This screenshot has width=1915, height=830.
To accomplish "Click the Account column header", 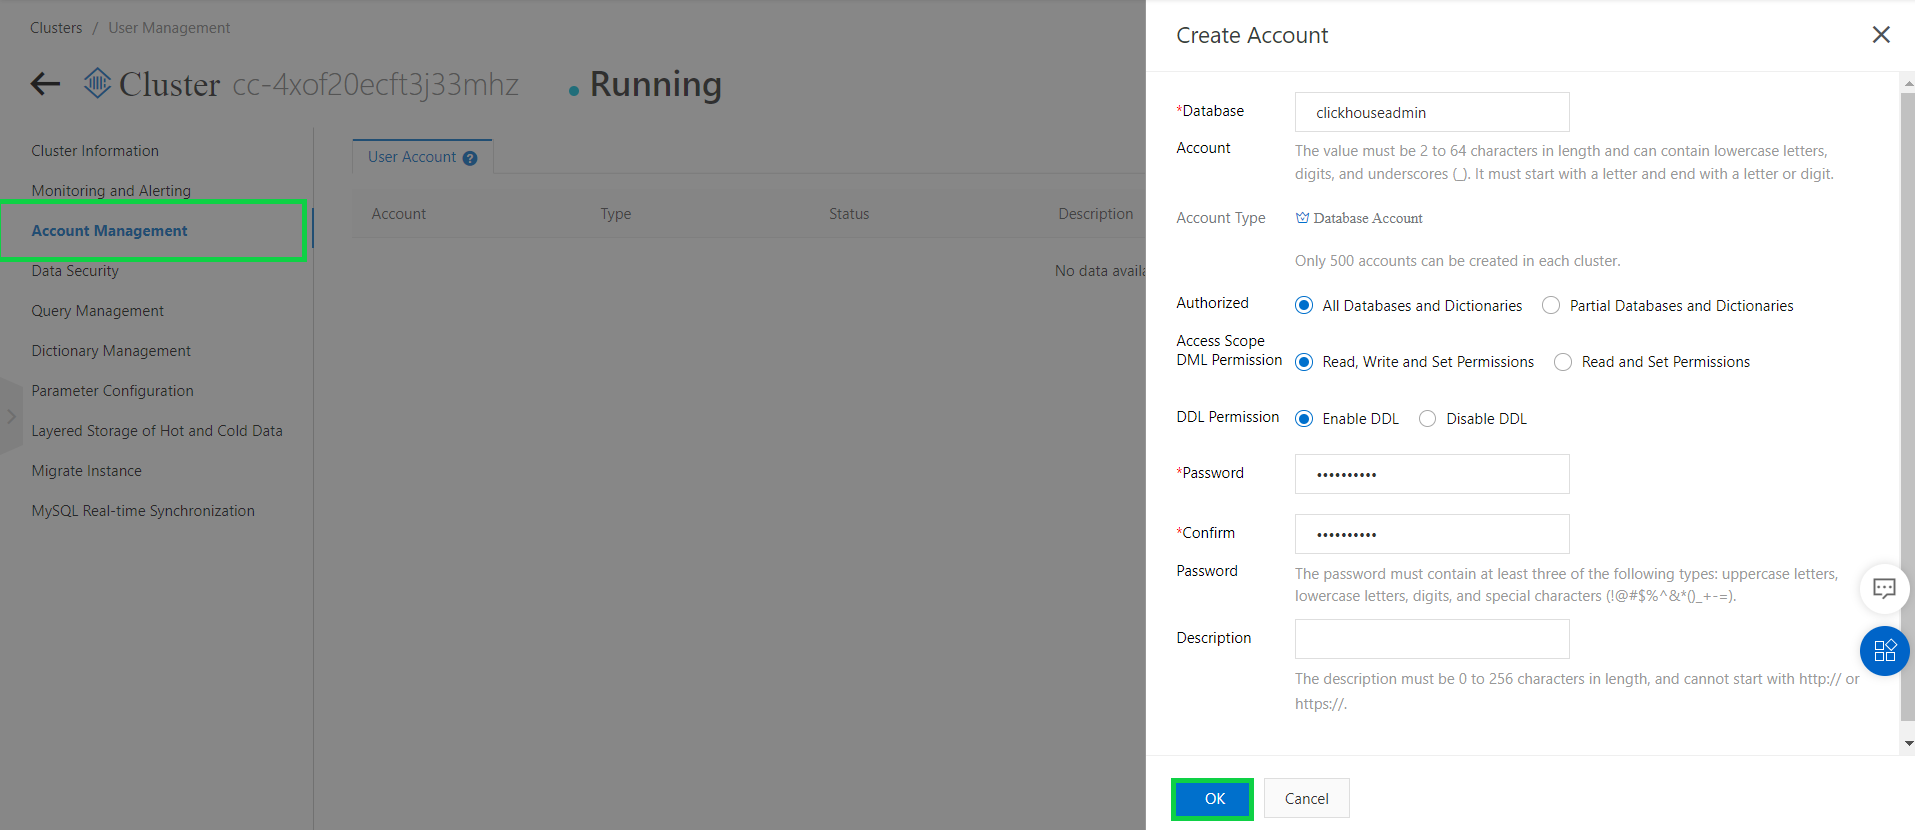I will click(x=399, y=214).
